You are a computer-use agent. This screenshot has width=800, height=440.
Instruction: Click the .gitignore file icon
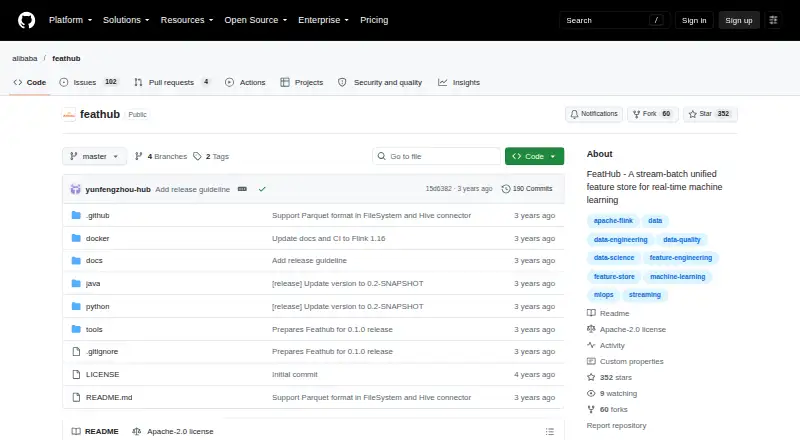pos(76,352)
